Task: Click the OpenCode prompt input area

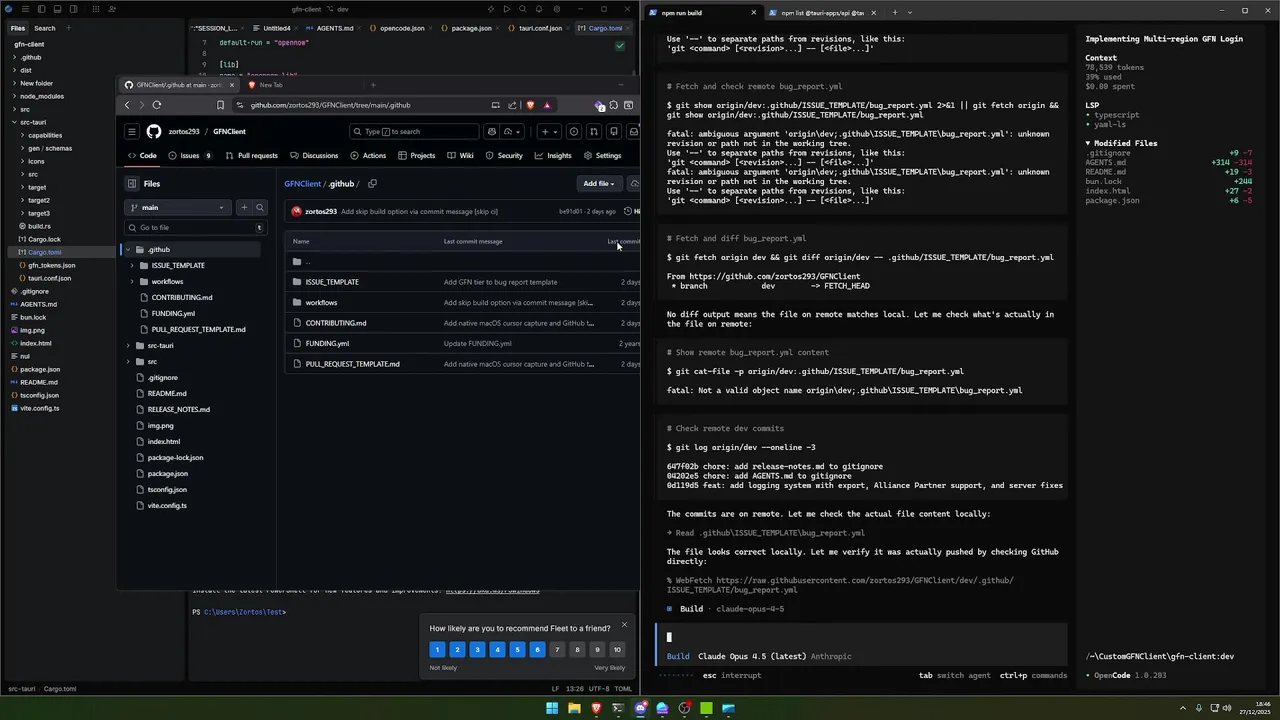Action: coord(860,637)
